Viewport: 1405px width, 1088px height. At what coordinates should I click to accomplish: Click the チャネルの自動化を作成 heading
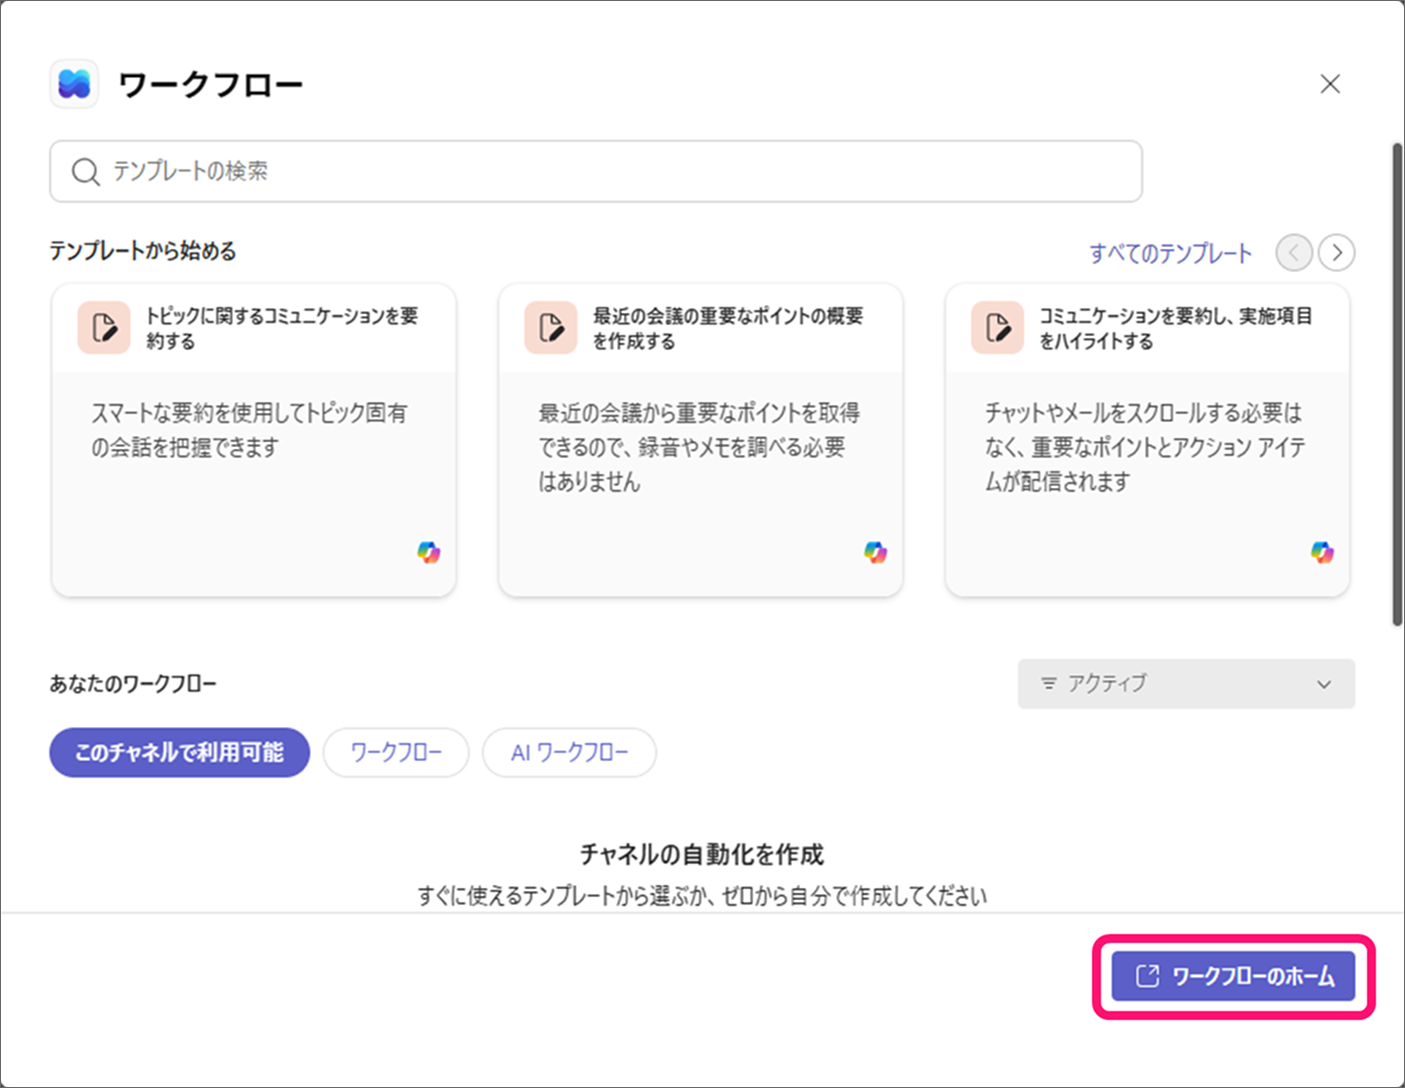(x=702, y=854)
